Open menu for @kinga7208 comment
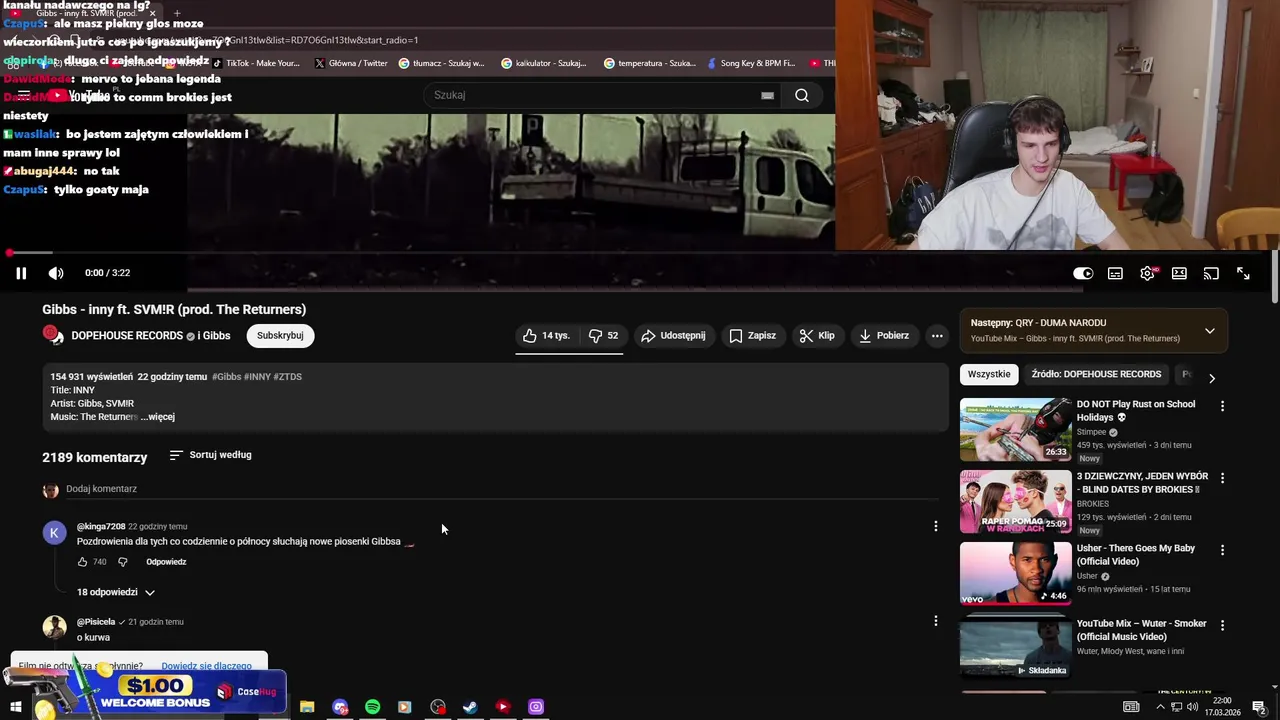This screenshot has height=720, width=1280. (936, 526)
